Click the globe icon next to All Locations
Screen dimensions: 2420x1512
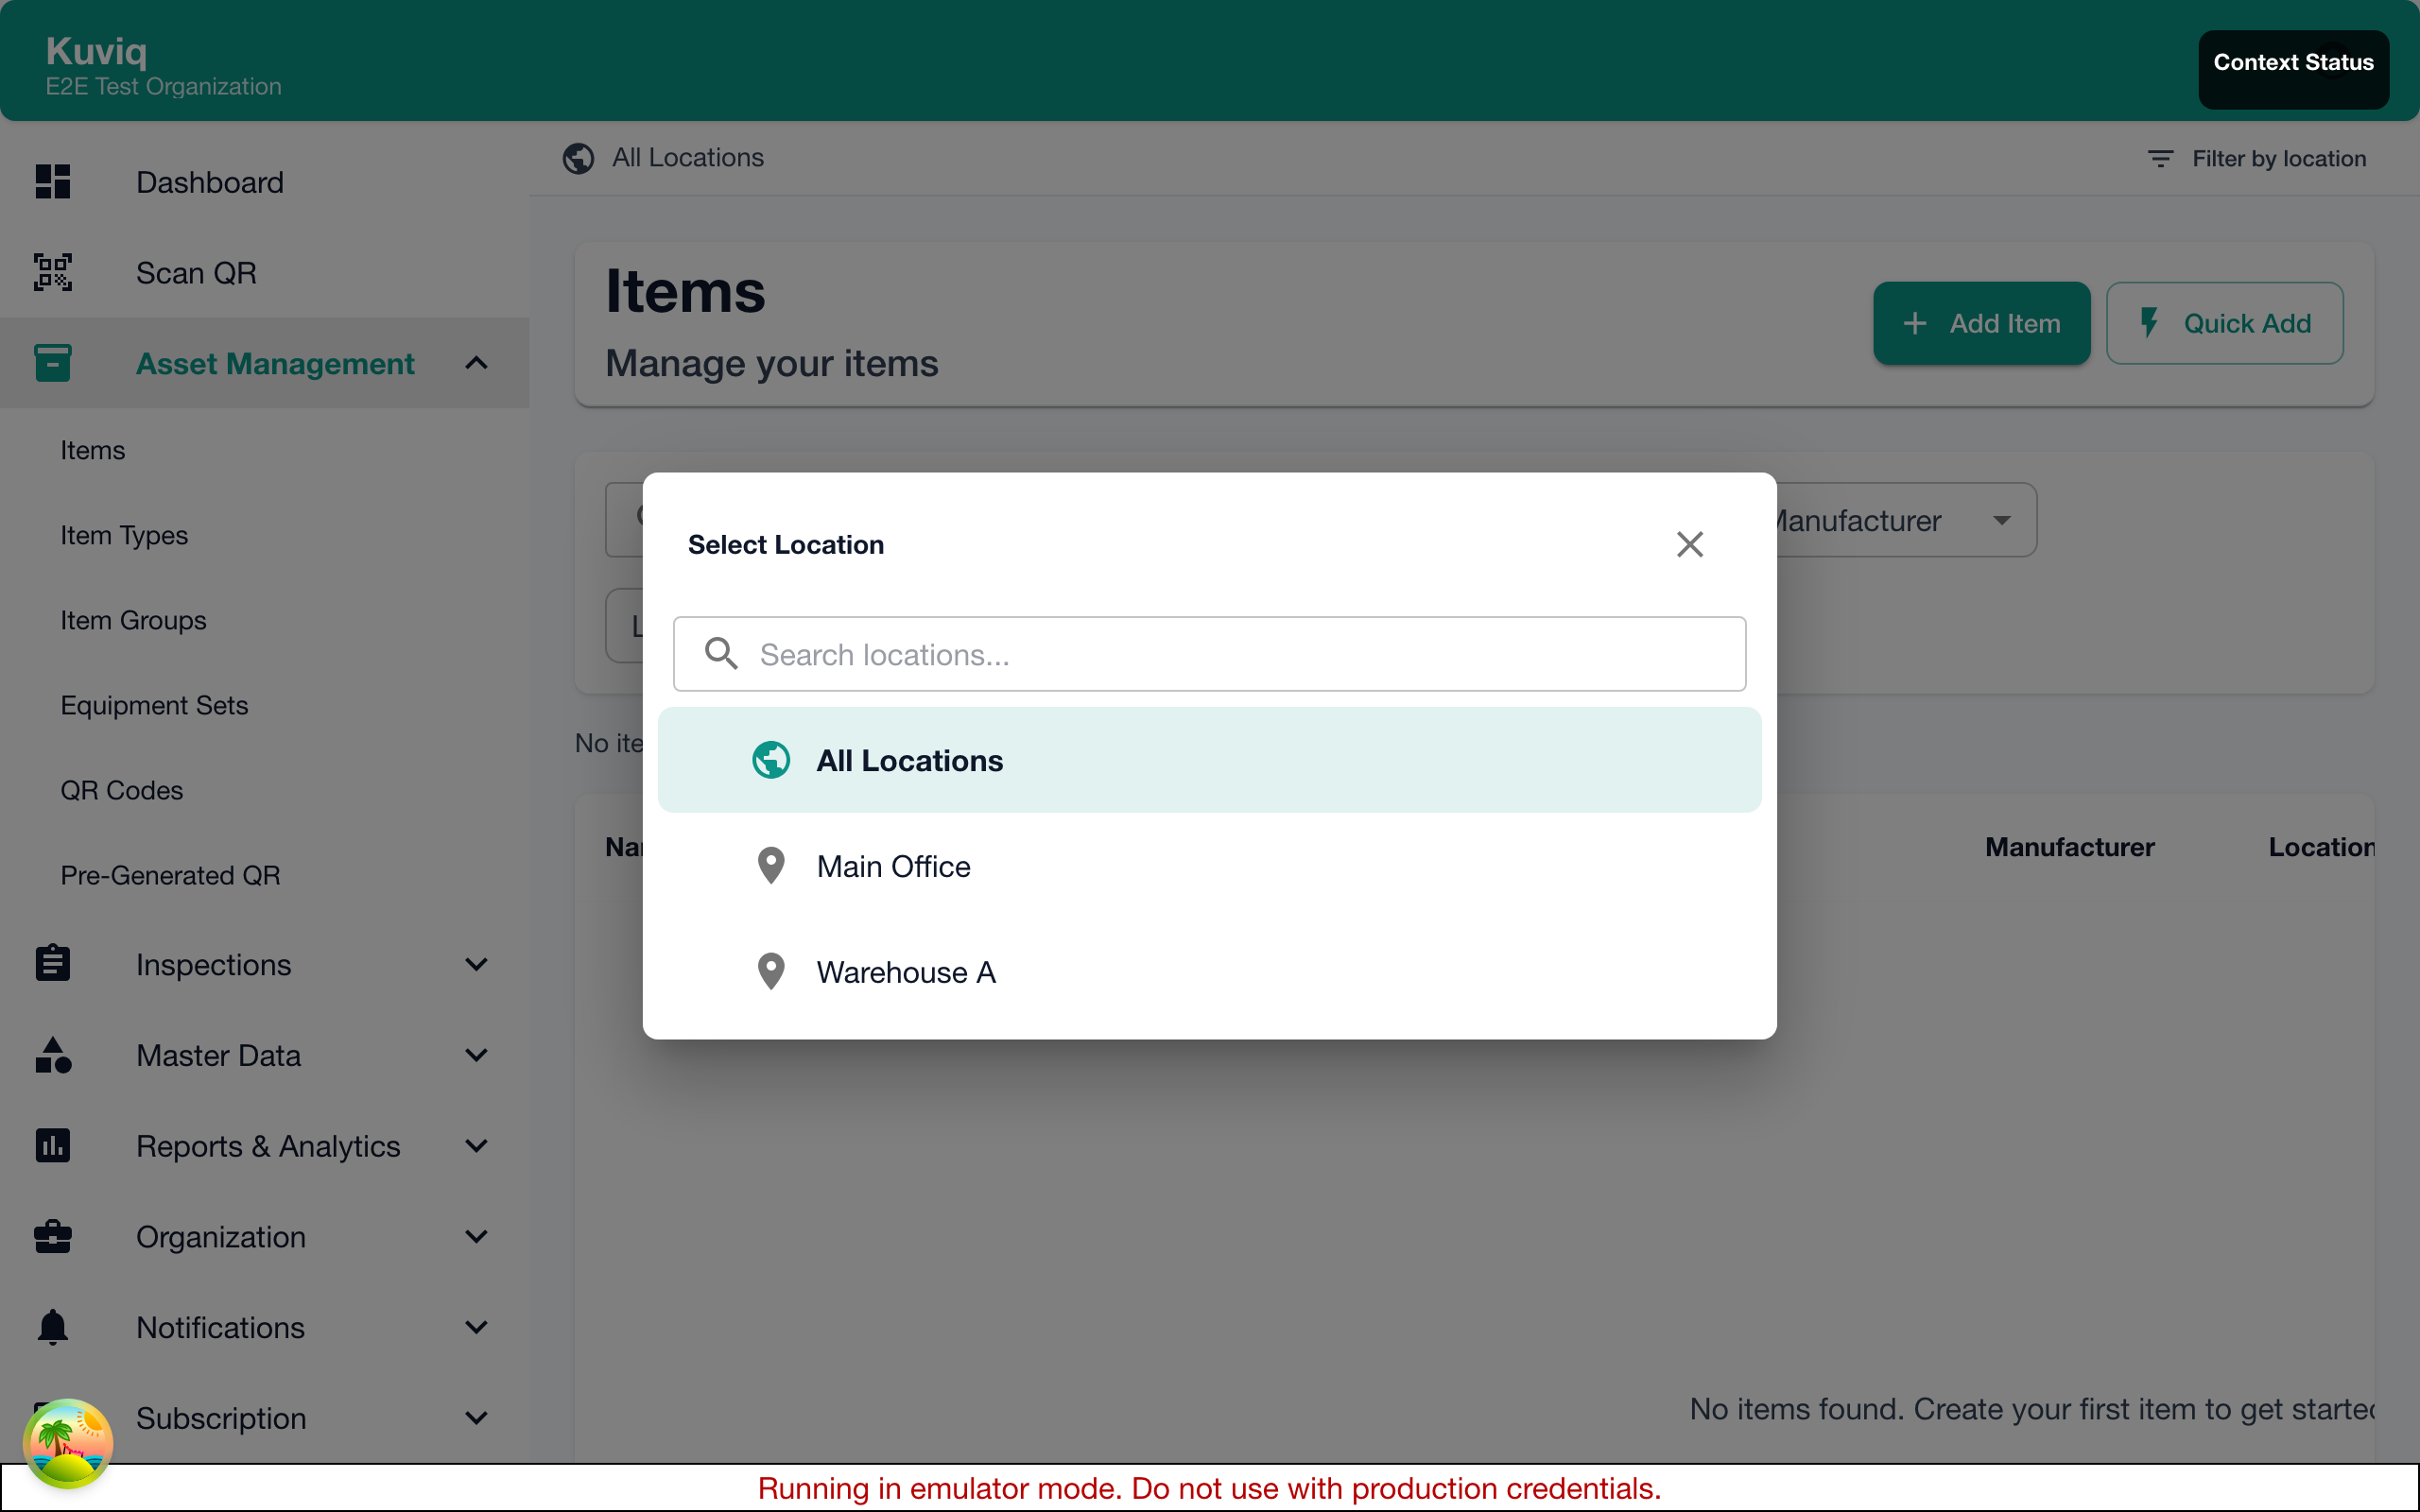coord(579,158)
